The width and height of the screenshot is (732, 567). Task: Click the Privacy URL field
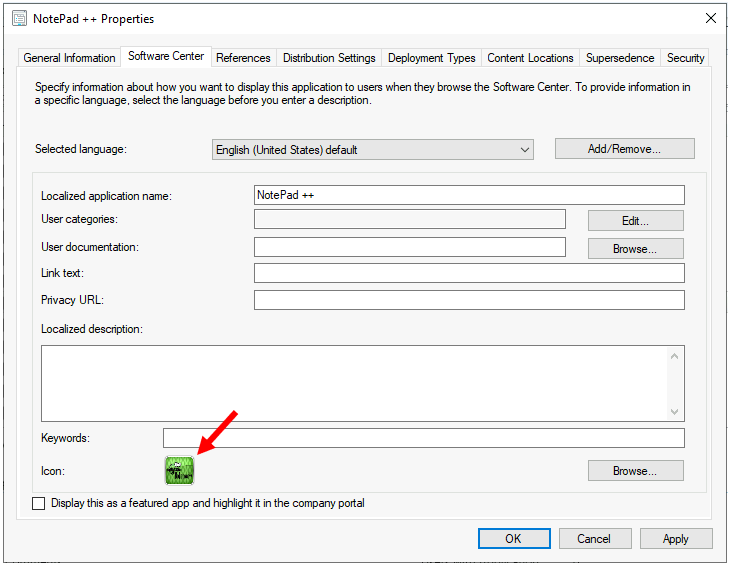pyautogui.click(x=469, y=300)
